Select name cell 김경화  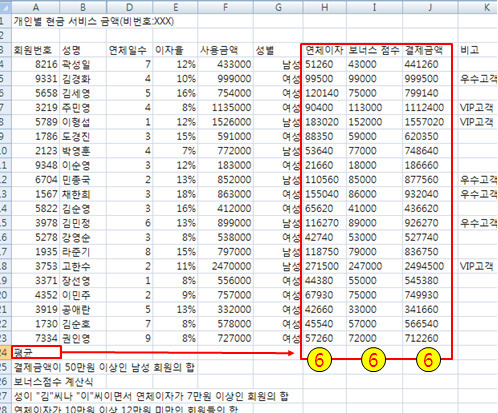[x=83, y=79]
